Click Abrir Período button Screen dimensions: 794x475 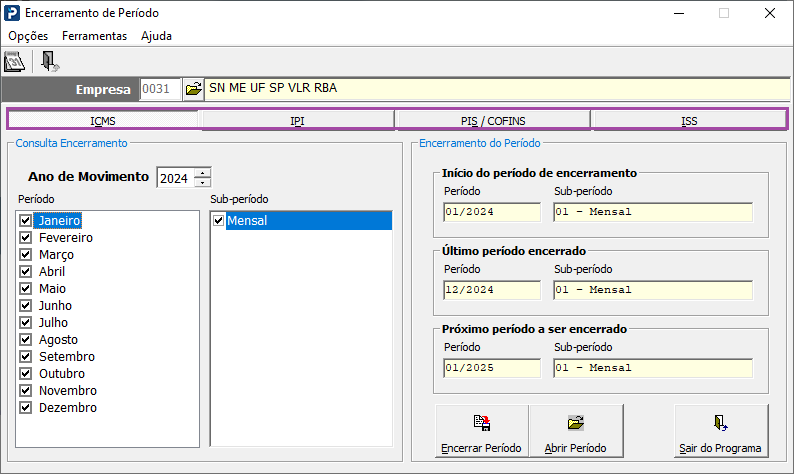pos(576,431)
